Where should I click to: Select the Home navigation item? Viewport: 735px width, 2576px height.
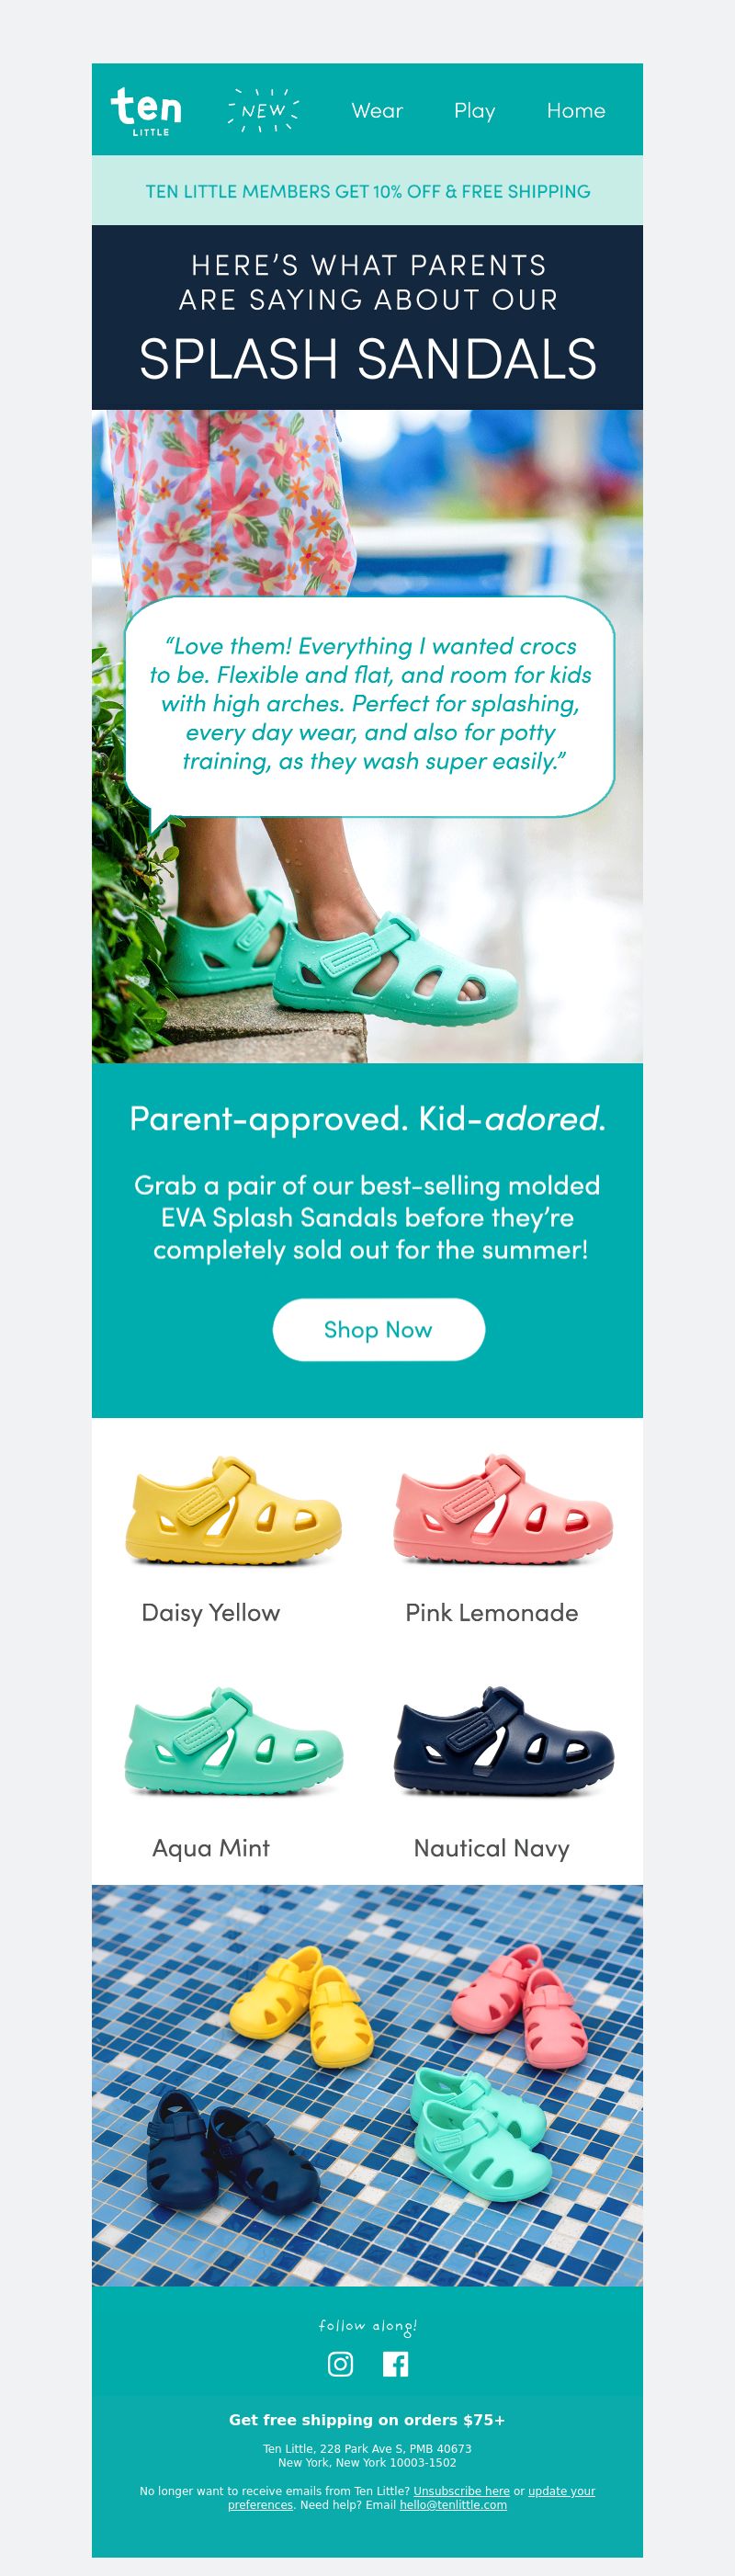click(x=576, y=111)
